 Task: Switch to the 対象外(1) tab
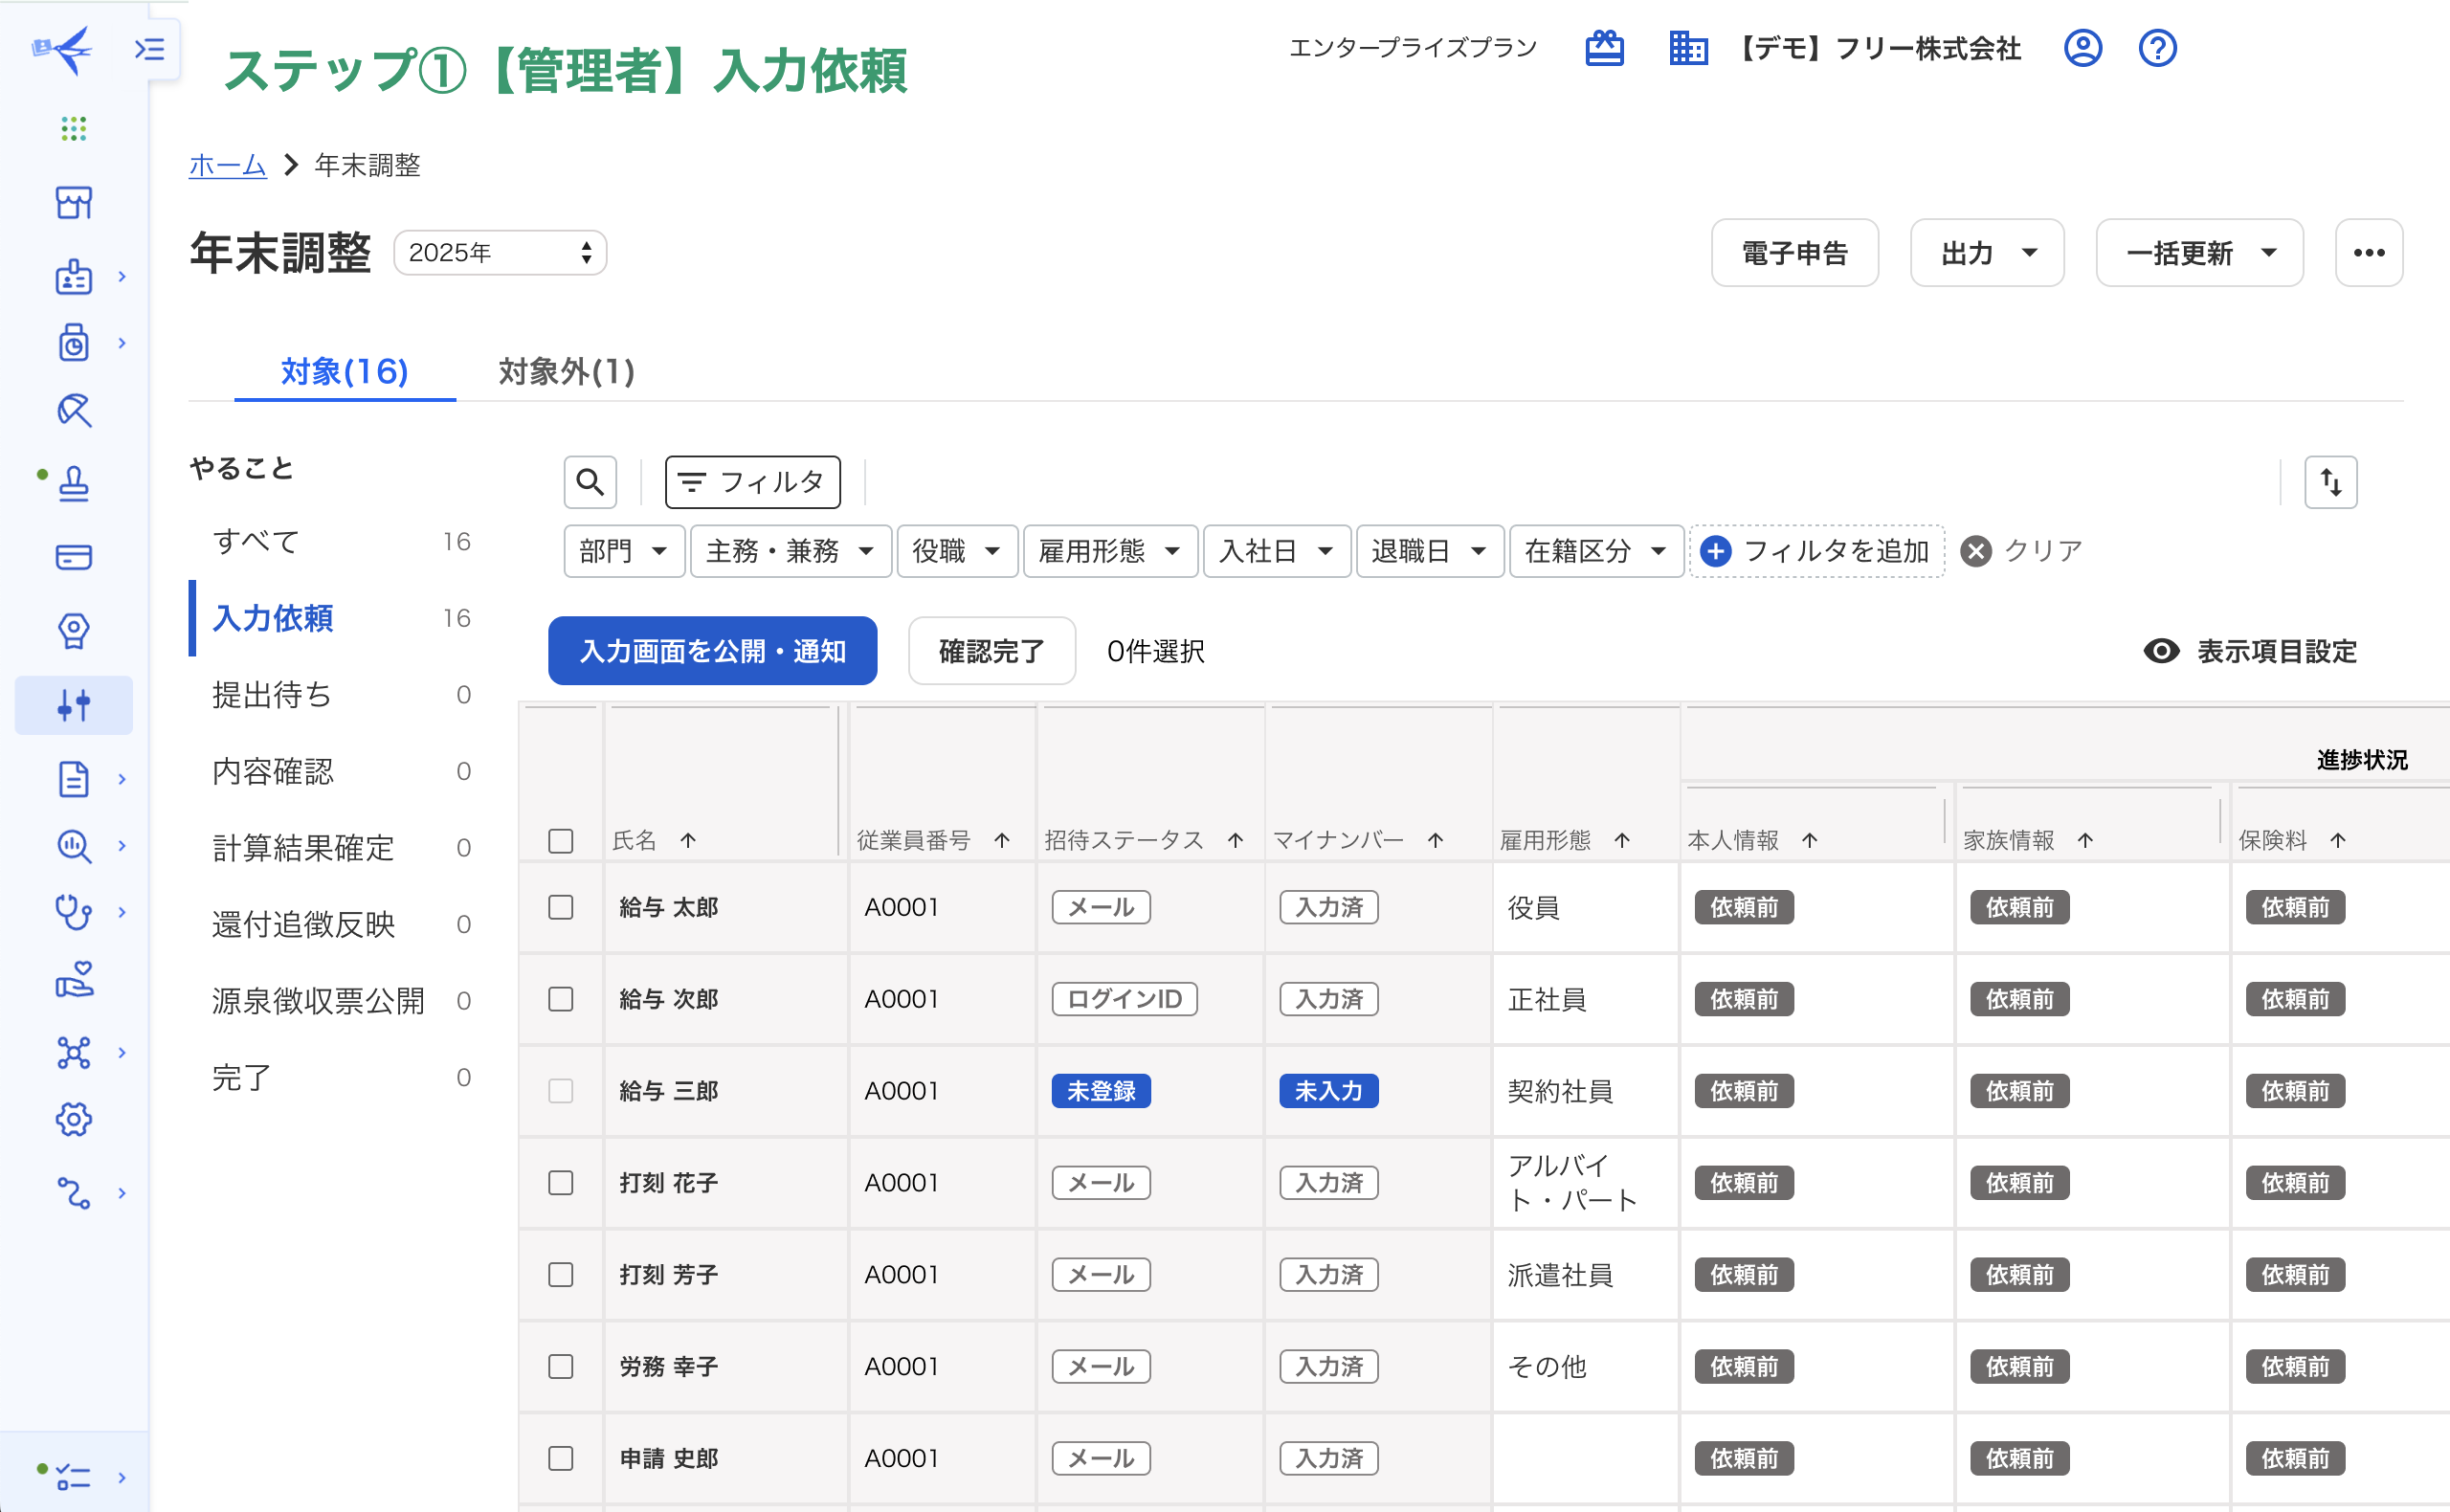[x=566, y=371]
